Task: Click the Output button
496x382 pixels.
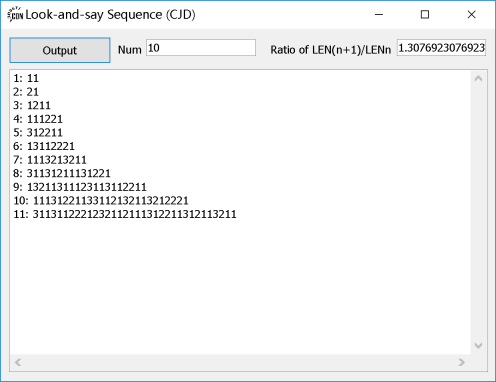Action: pos(60,50)
